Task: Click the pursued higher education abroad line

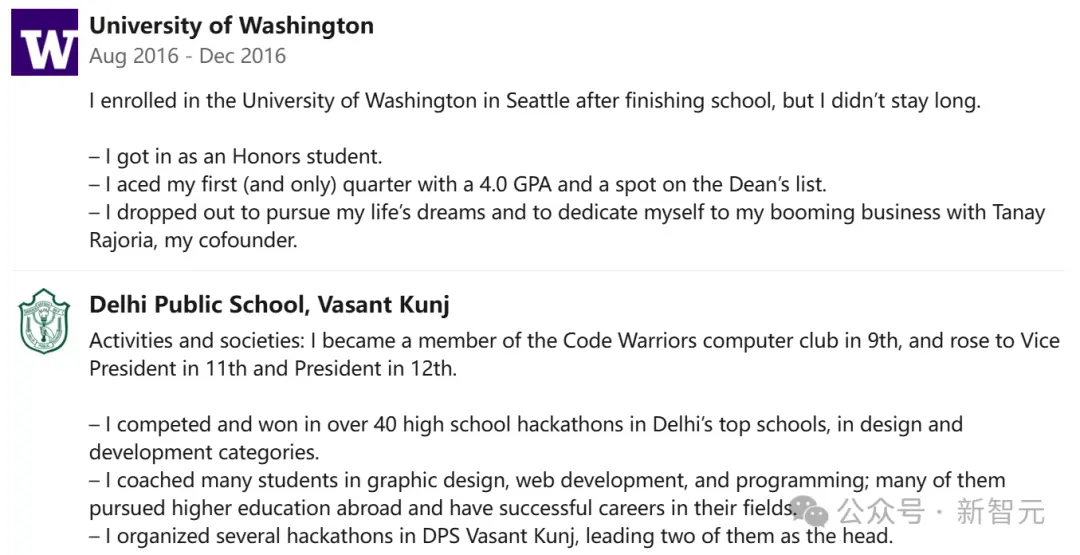Action: coord(442,508)
